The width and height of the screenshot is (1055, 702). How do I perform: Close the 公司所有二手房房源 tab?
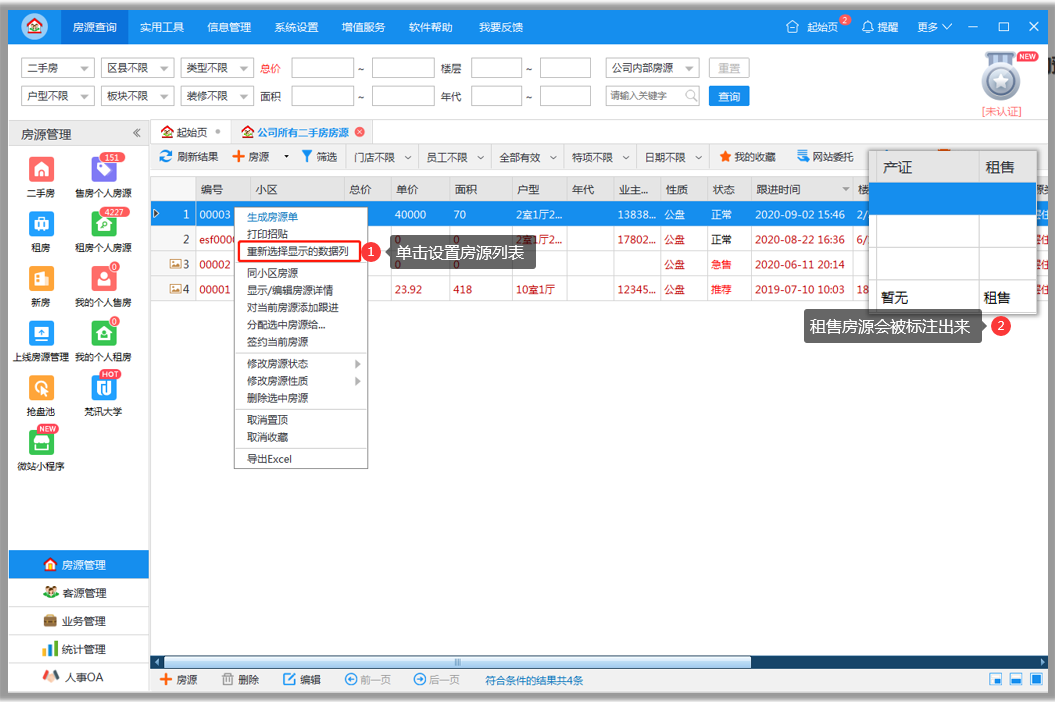pos(360,132)
